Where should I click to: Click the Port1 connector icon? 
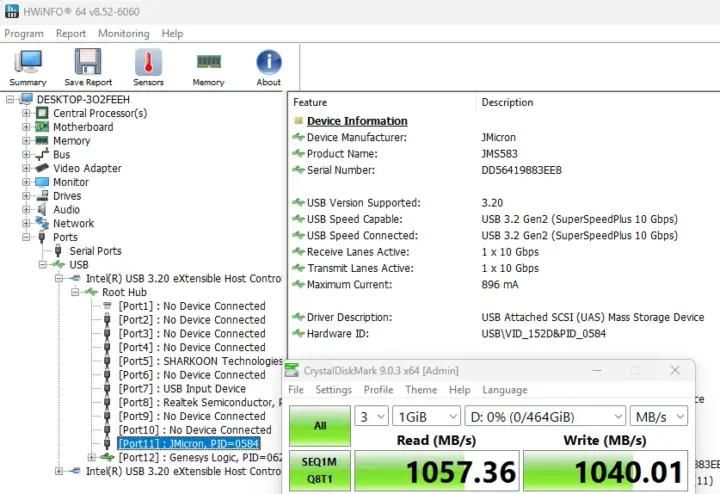pos(107,305)
